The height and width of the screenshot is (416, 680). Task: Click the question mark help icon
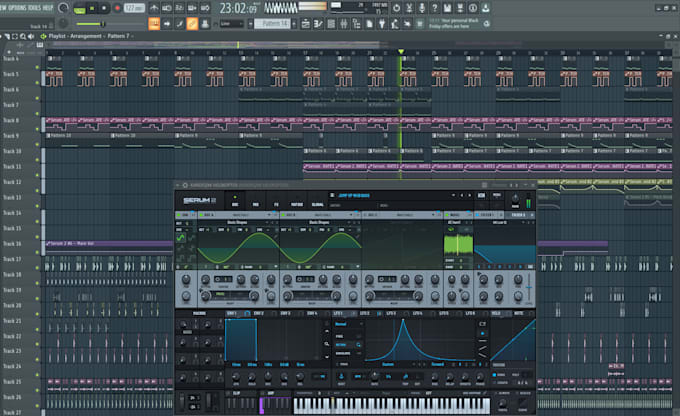point(435,8)
